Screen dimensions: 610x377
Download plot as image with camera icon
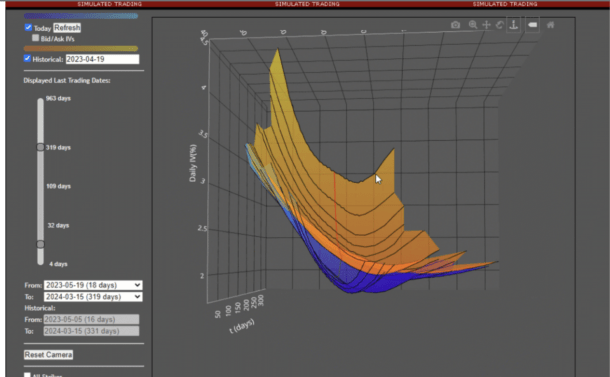click(x=455, y=25)
